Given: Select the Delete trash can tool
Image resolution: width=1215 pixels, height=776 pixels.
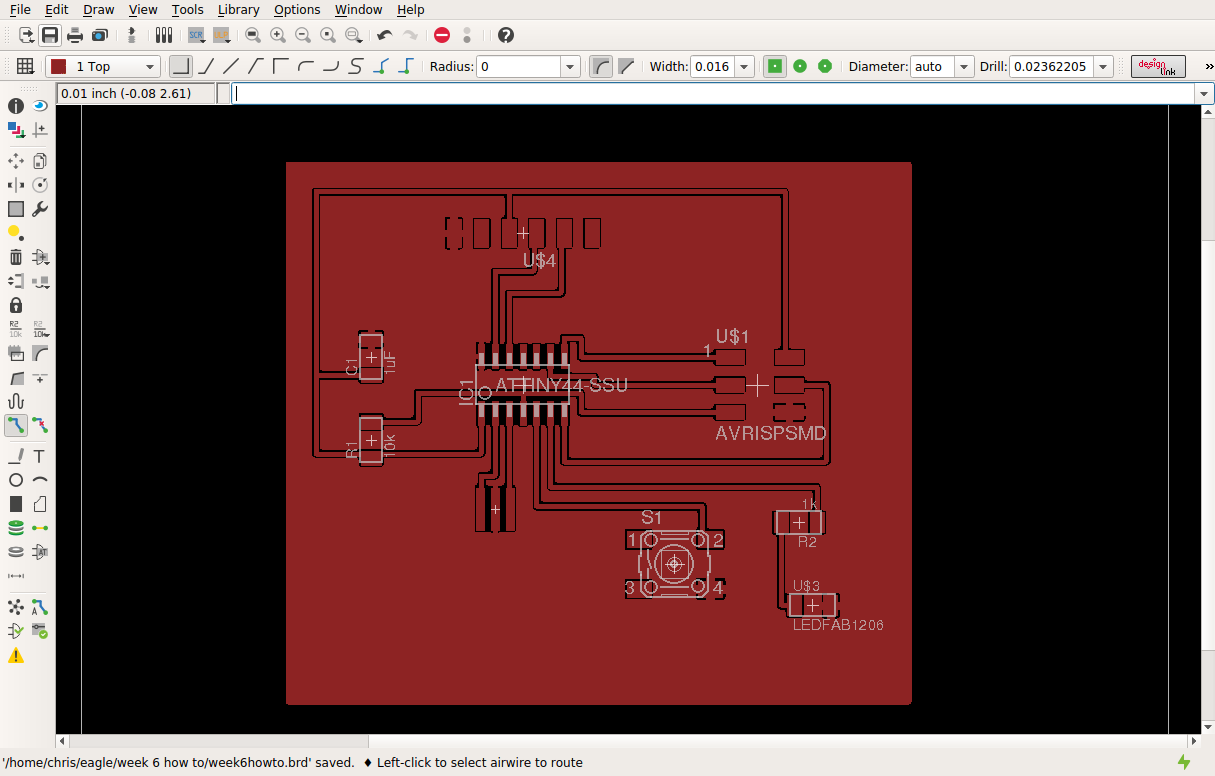Looking at the screenshot, I should pos(16,257).
